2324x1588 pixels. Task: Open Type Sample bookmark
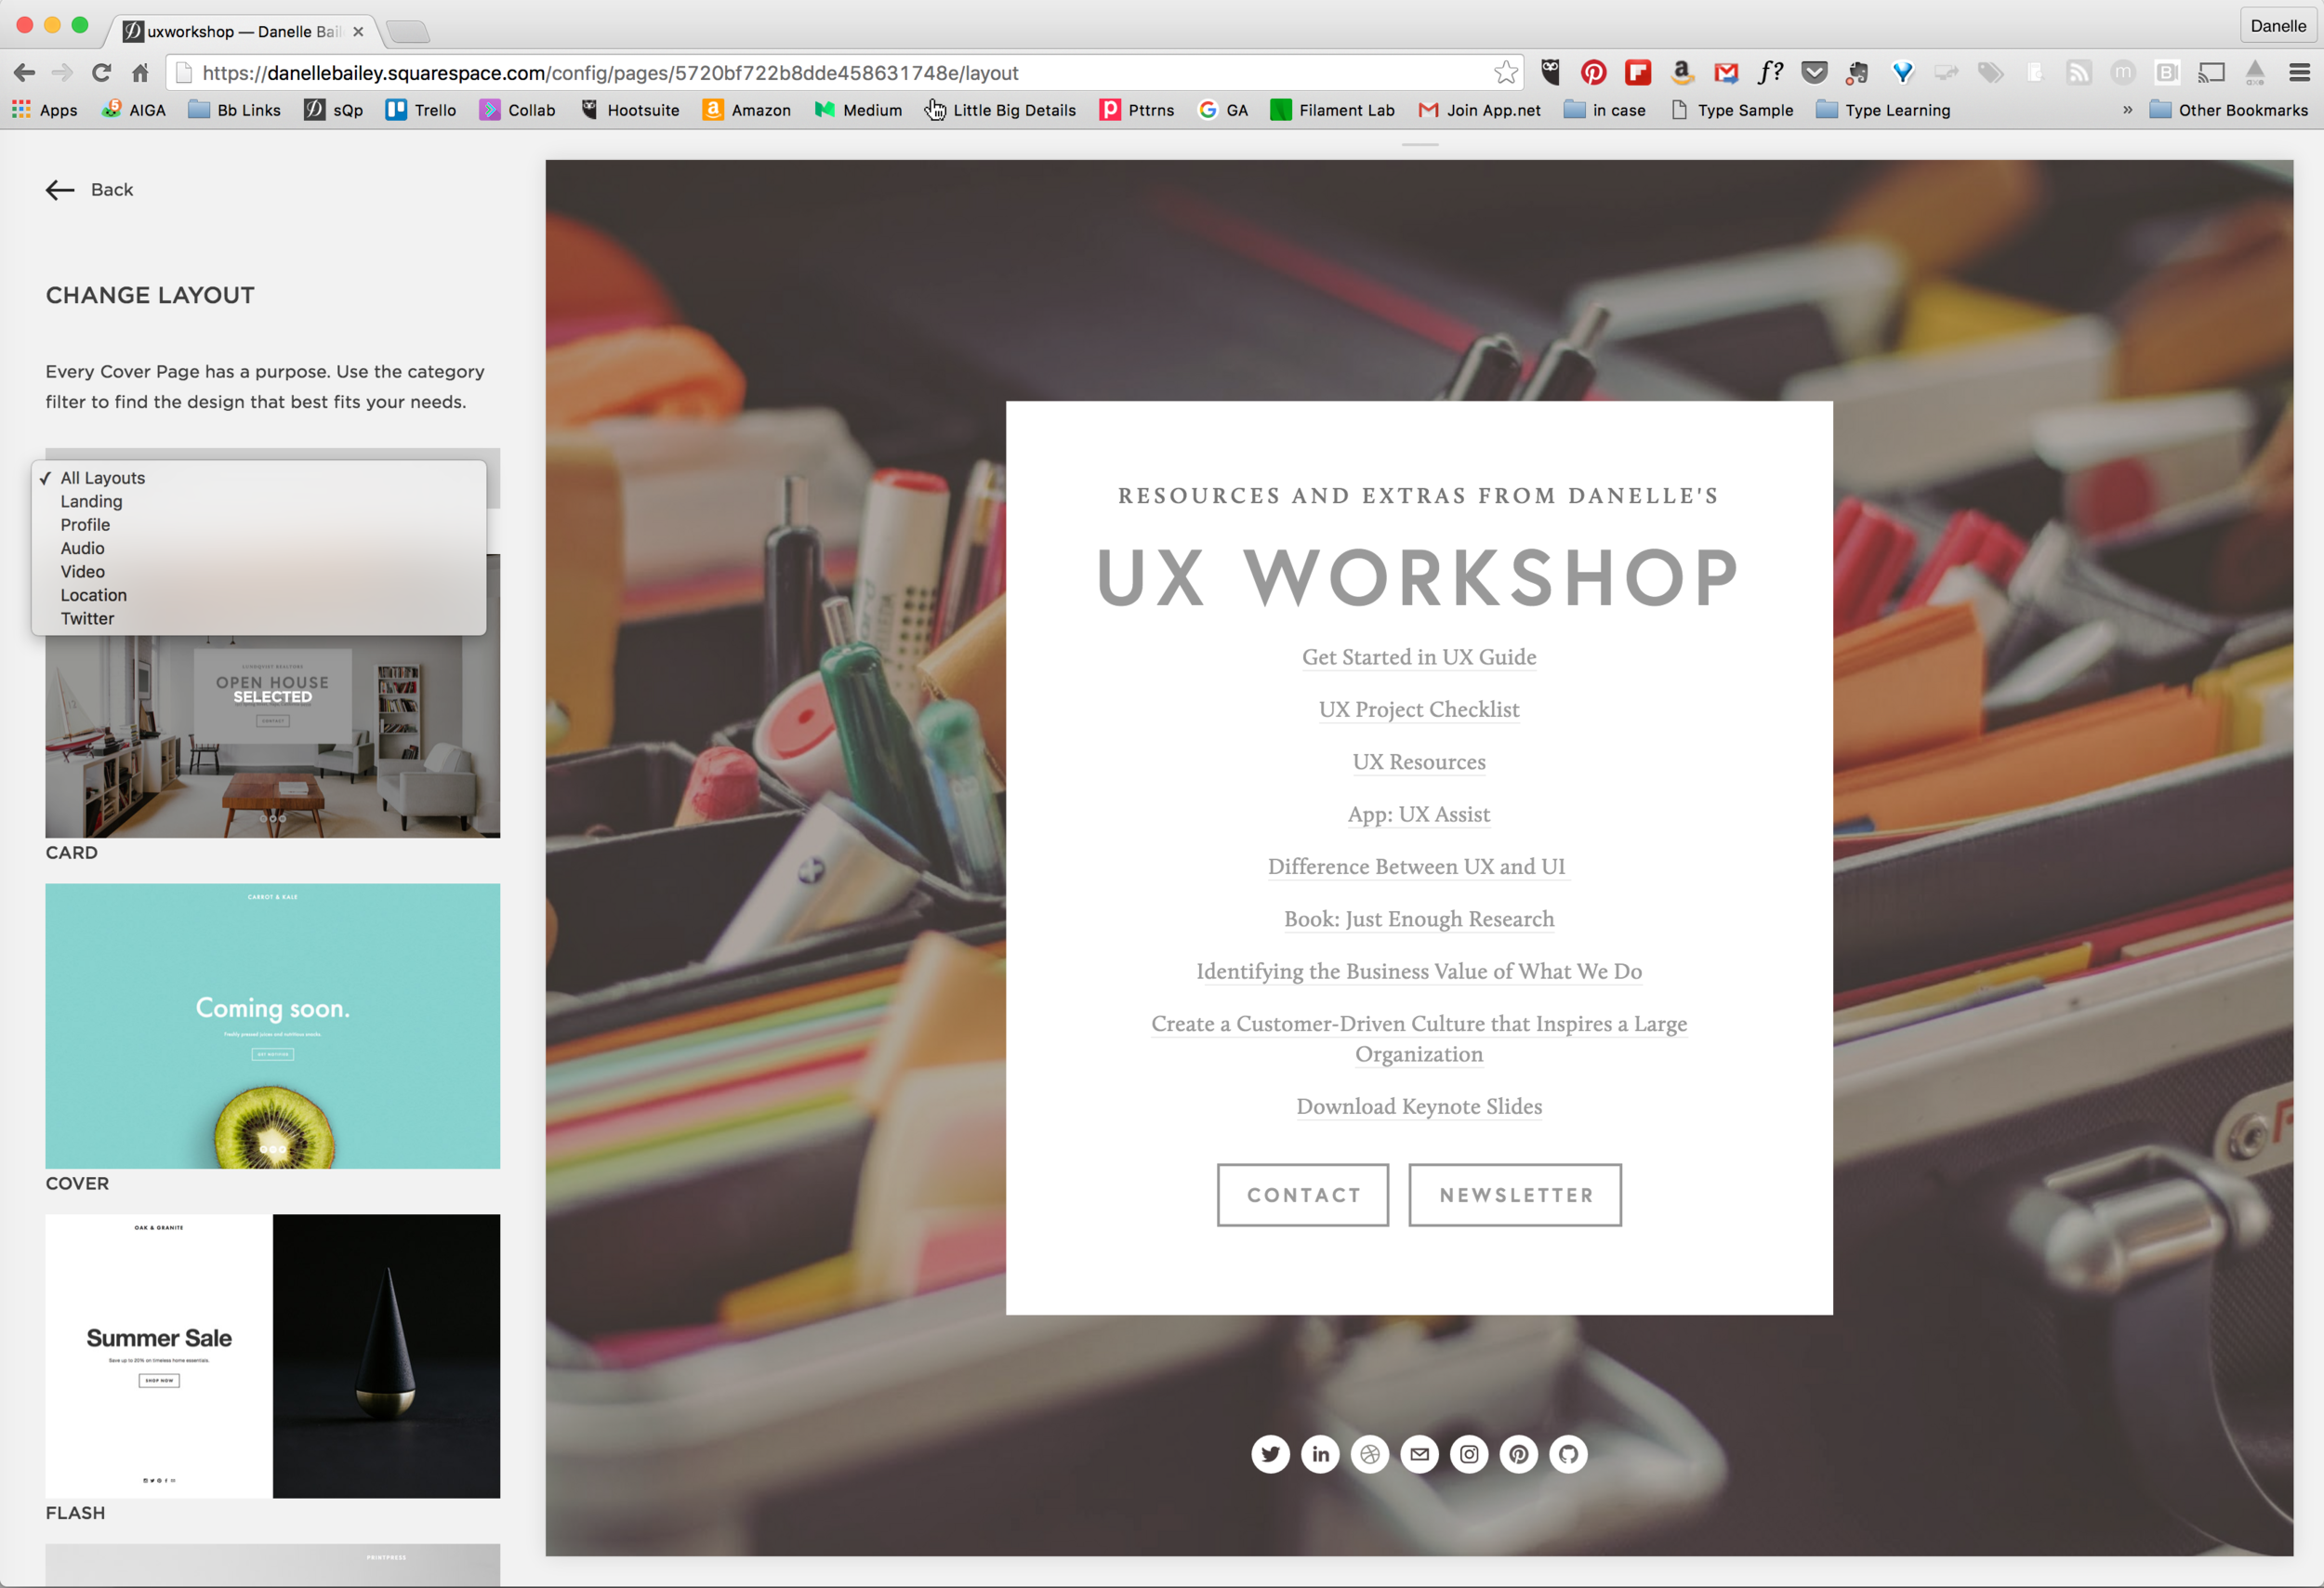(x=1733, y=110)
